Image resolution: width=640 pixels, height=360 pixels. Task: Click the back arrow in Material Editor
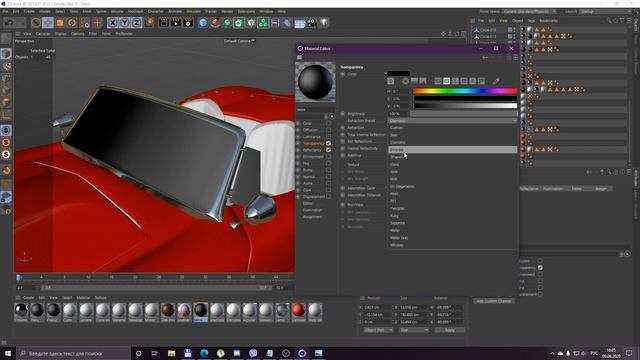coord(485,58)
